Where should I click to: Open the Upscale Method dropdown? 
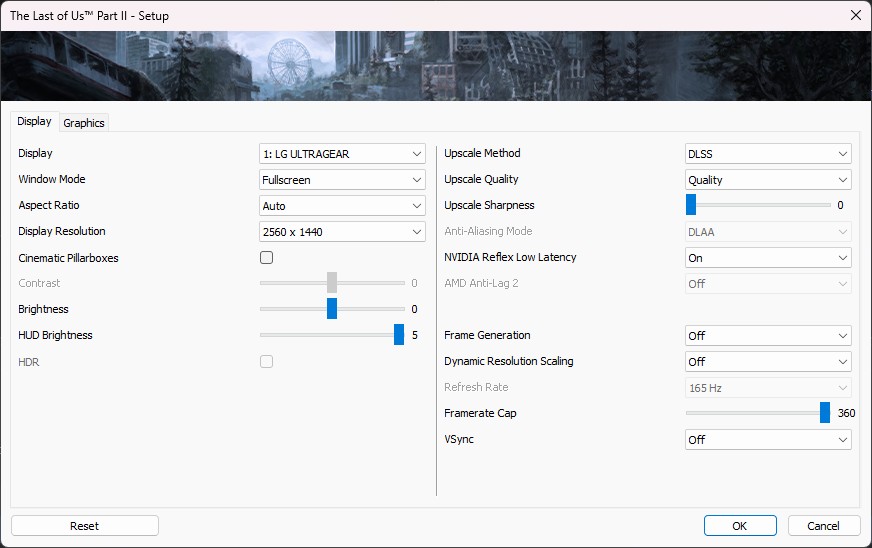click(768, 154)
